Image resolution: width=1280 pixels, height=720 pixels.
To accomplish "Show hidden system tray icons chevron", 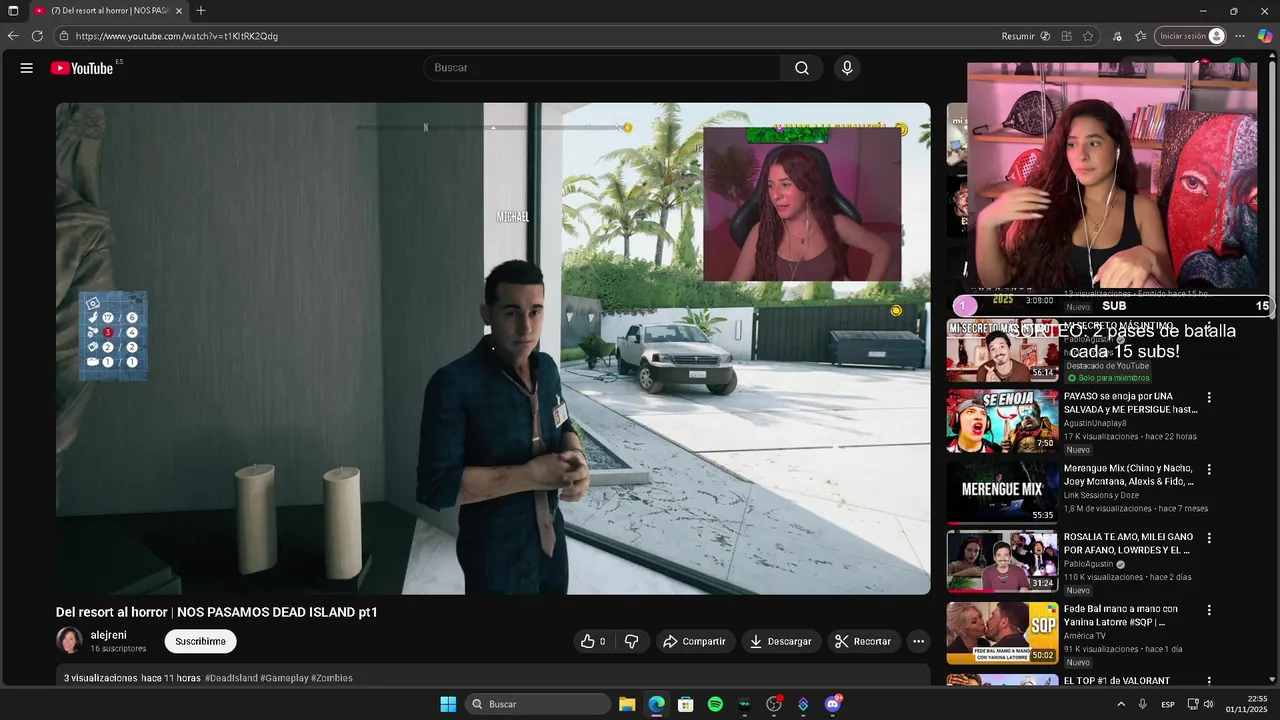I will tap(1121, 704).
